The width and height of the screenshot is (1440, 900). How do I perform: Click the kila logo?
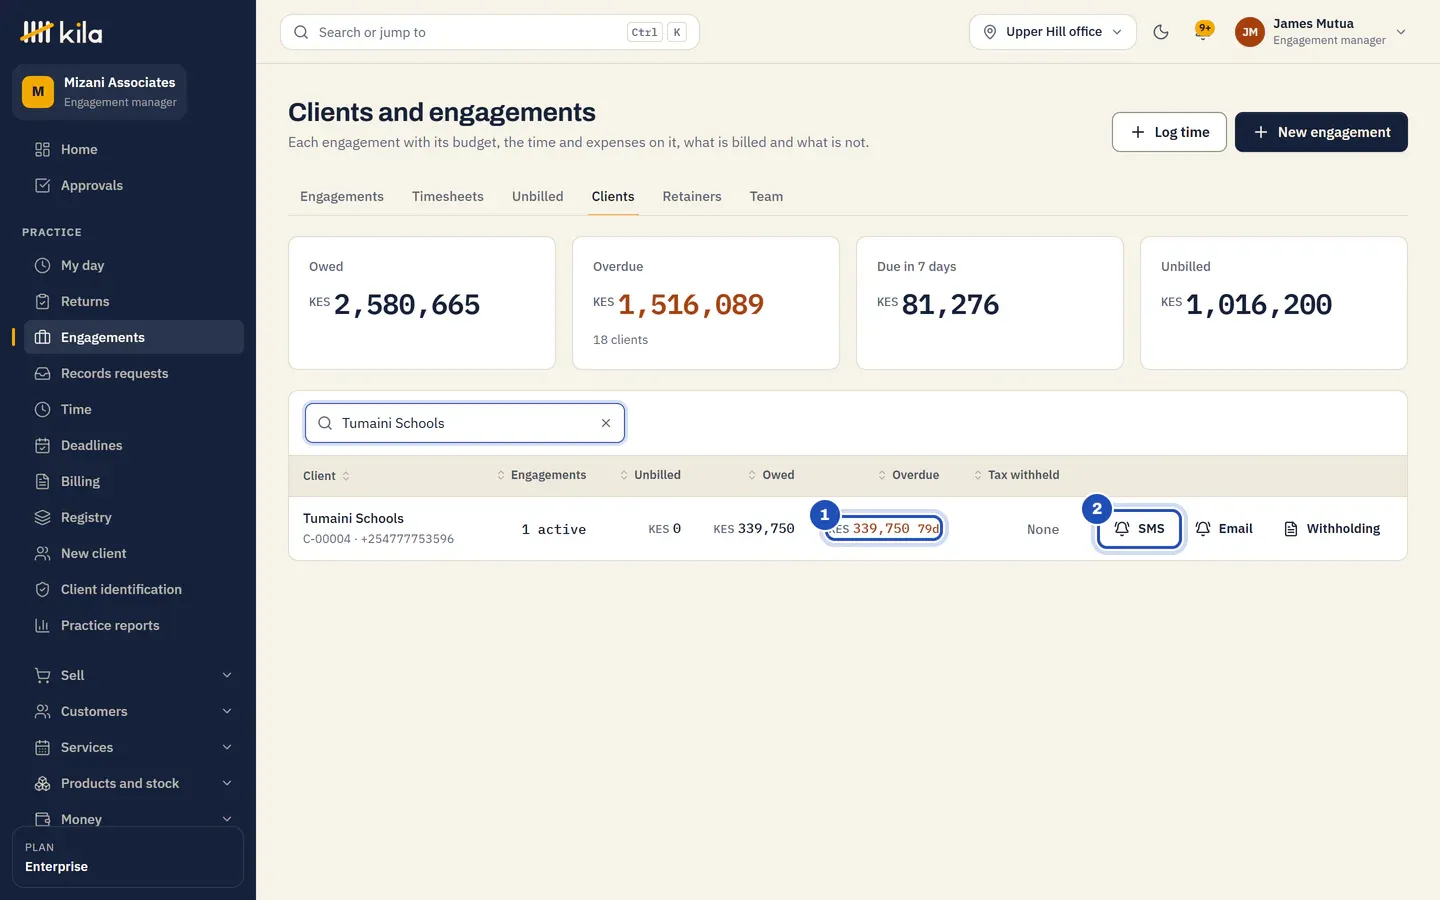click(61, 33)
